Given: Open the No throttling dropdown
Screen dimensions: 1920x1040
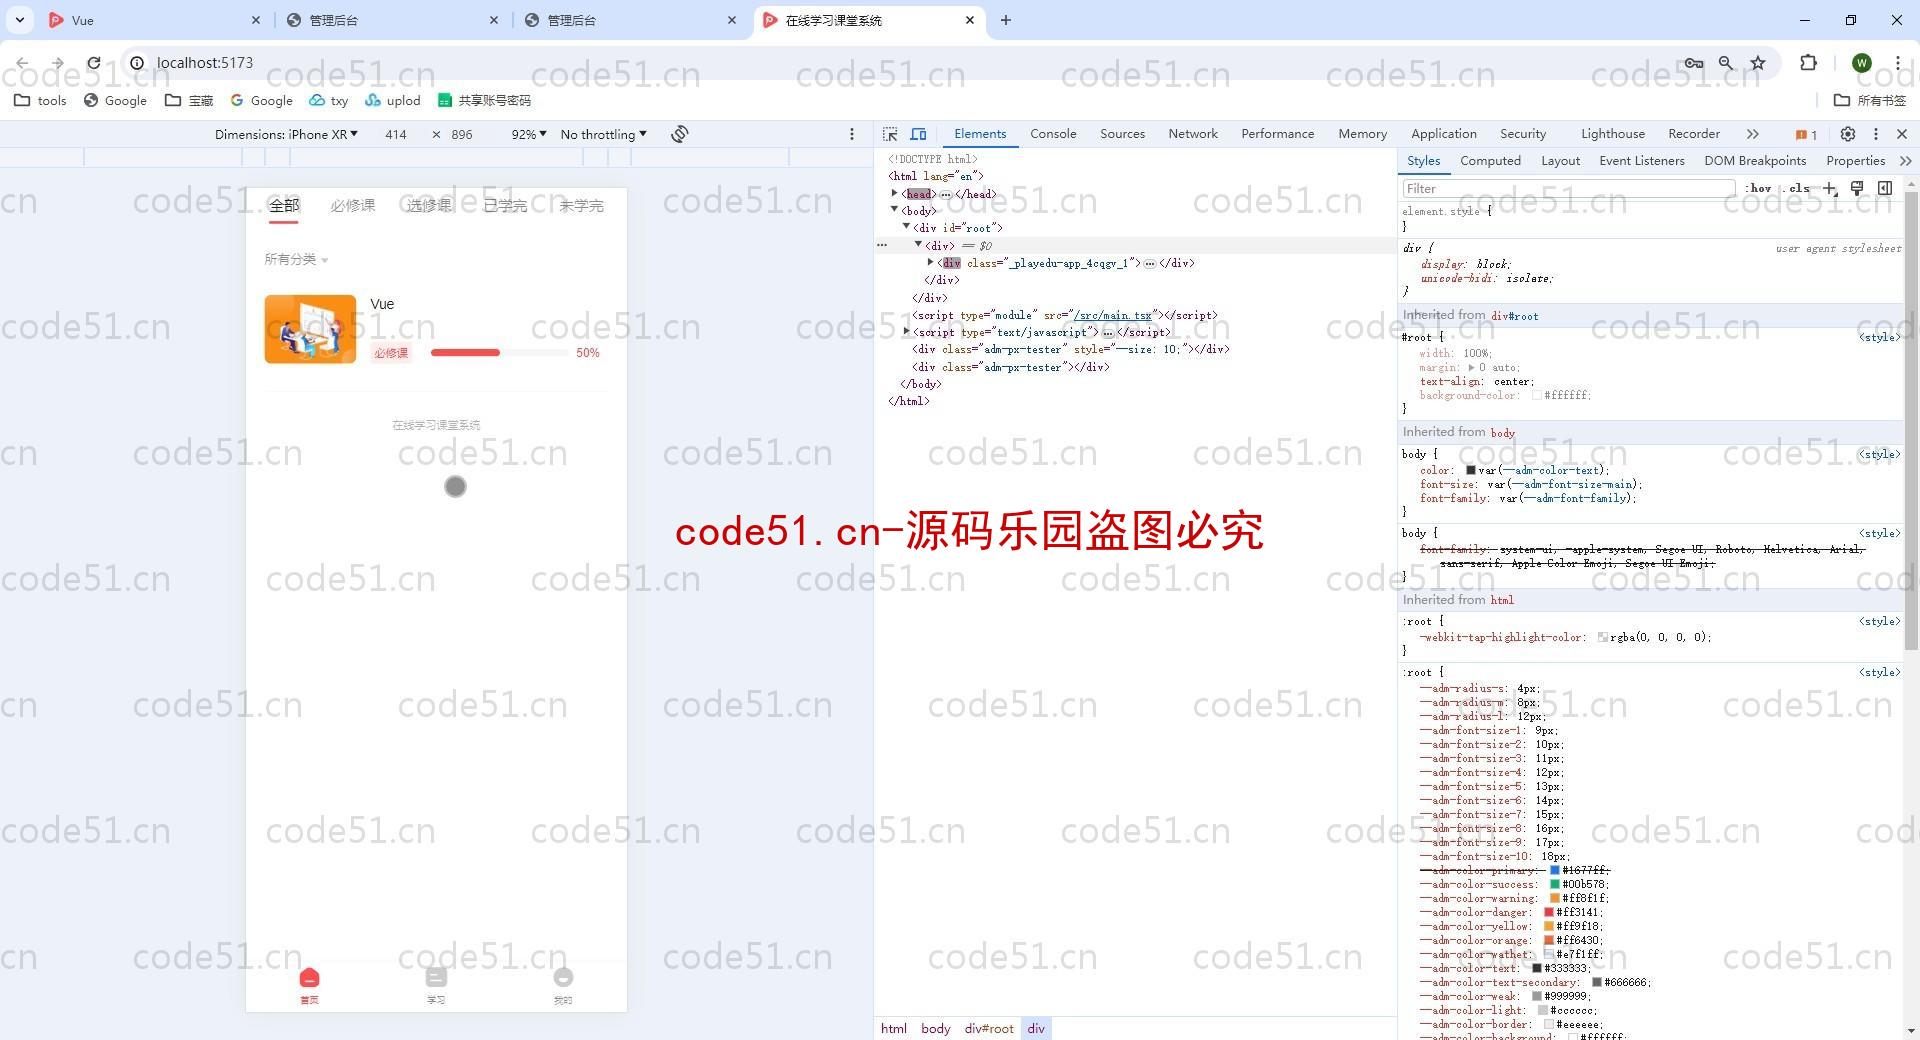Looking at the screenshot, I should click(604, 134).
